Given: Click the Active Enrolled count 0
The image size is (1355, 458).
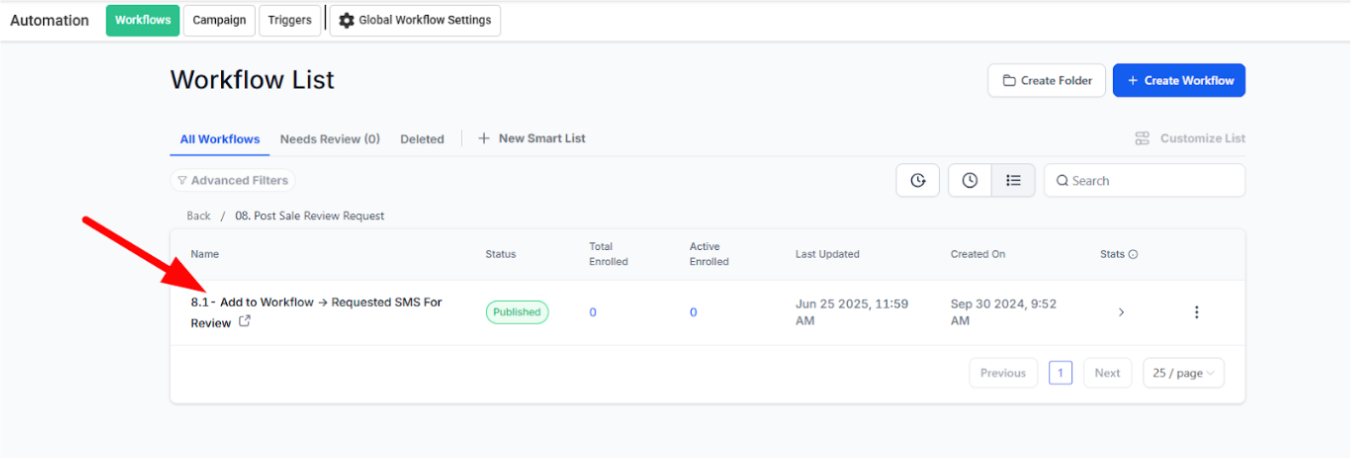Looking at the screenshot, I should pos(693,312).
